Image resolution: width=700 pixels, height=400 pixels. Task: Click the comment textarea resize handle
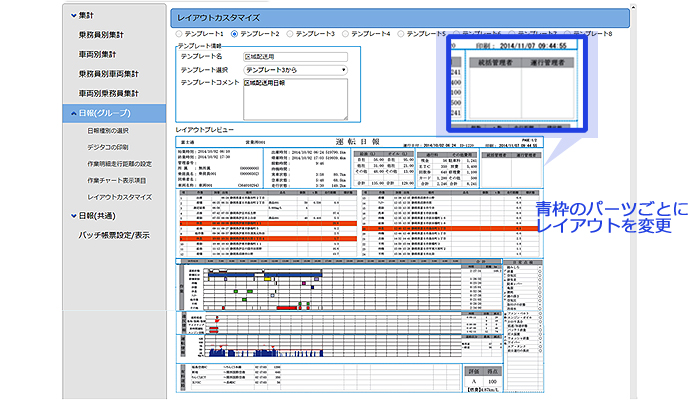(345, 118)
